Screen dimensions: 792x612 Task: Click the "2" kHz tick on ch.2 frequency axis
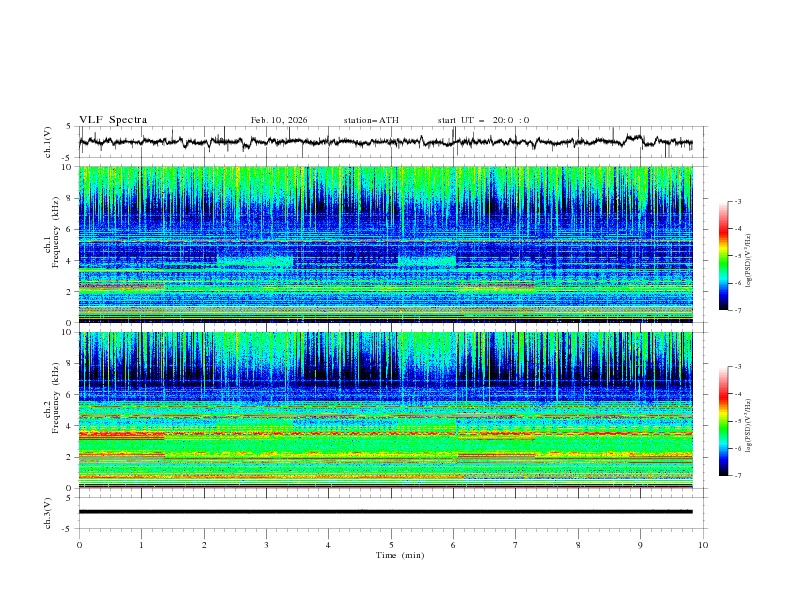pyautogui.click(x=71, y=457)
